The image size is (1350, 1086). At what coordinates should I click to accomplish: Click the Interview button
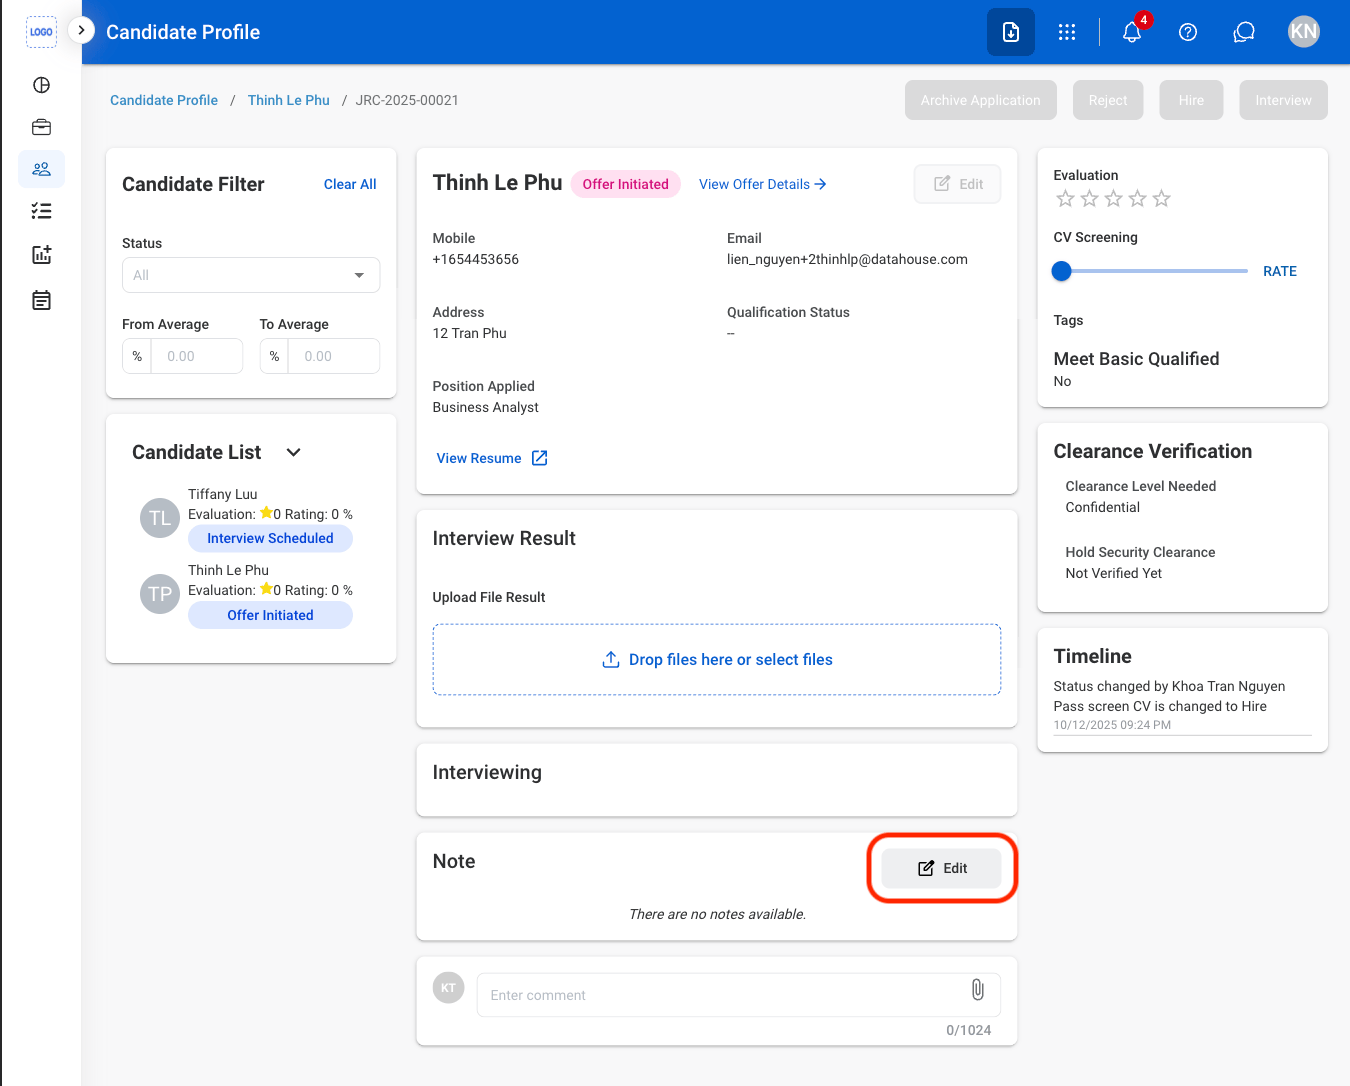(1284, 100)
